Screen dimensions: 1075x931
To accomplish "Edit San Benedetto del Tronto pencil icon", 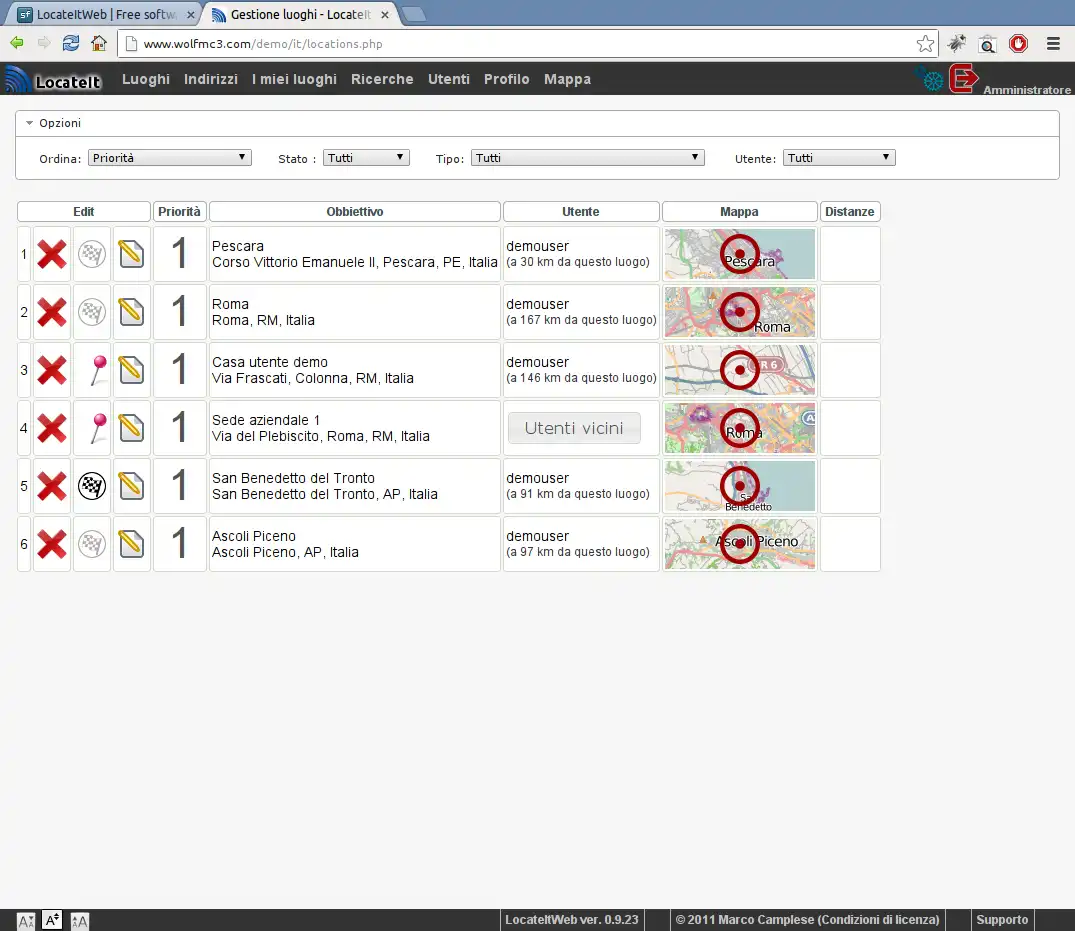I will tap(132, 486).
